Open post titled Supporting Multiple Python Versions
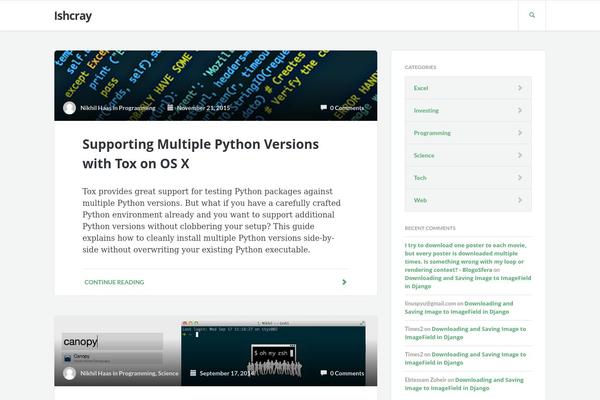This screenshot has width=600, height=400. coord(201,154)
